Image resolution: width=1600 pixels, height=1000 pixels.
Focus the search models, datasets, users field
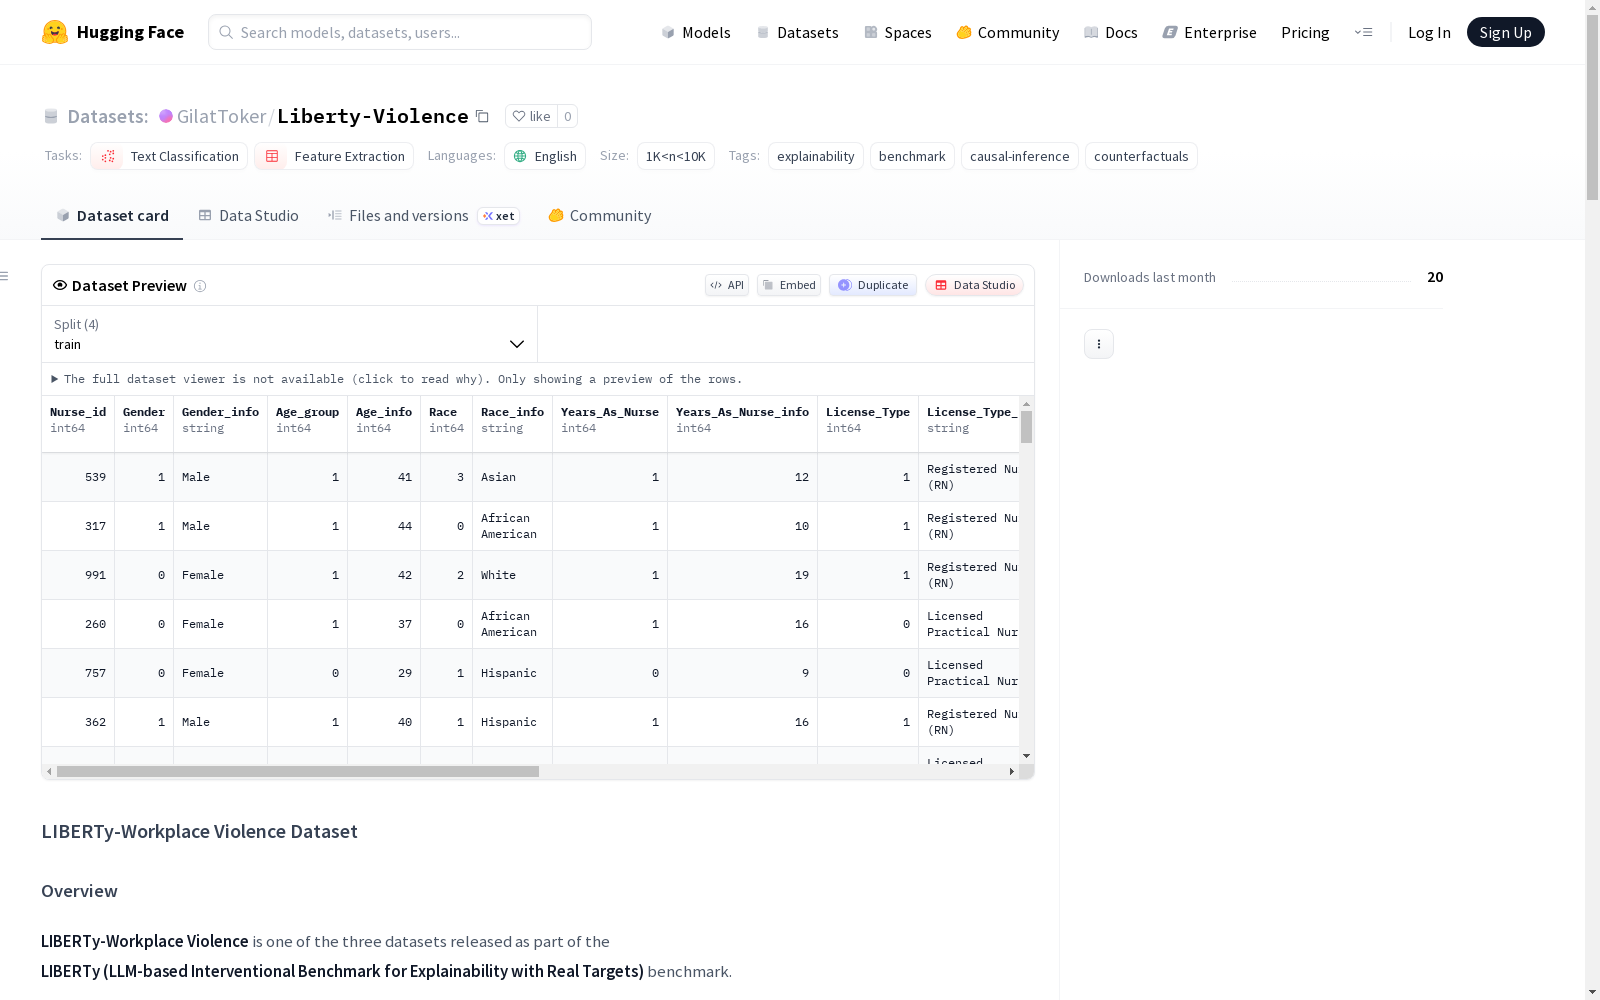(400, 32)
